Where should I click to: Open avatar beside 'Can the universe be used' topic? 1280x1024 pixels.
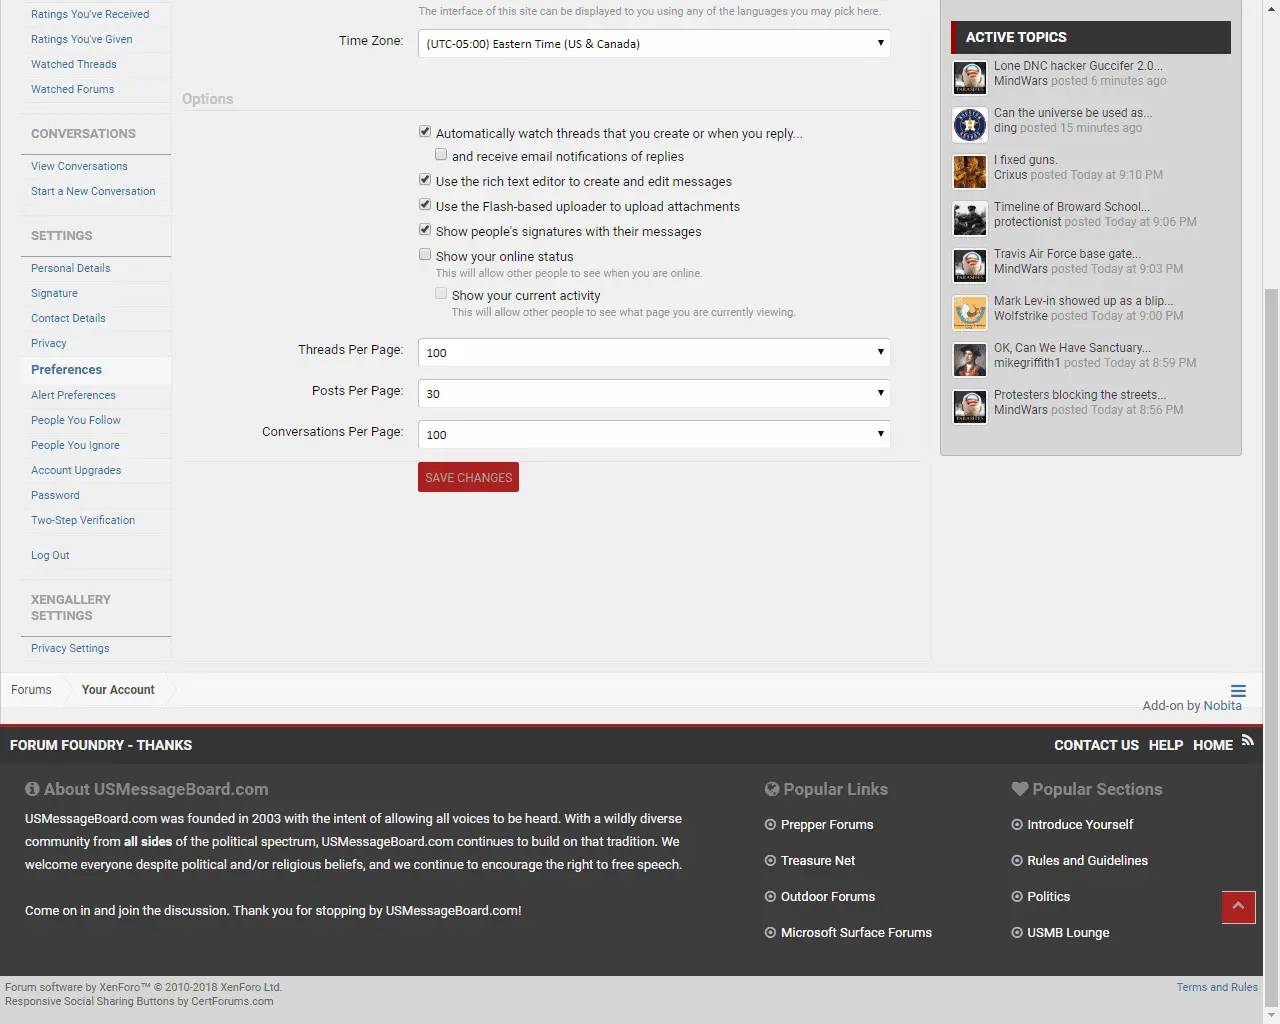click(970, 125)
